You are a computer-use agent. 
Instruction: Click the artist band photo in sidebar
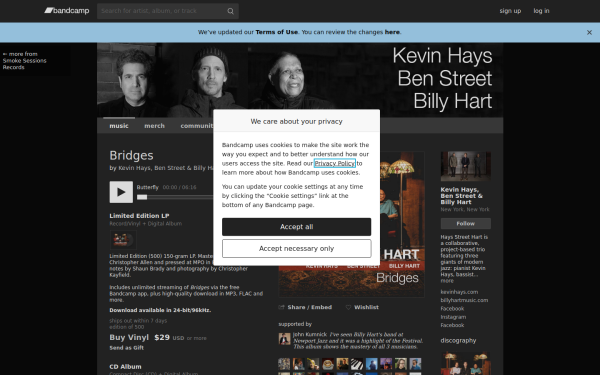point(466,166)
